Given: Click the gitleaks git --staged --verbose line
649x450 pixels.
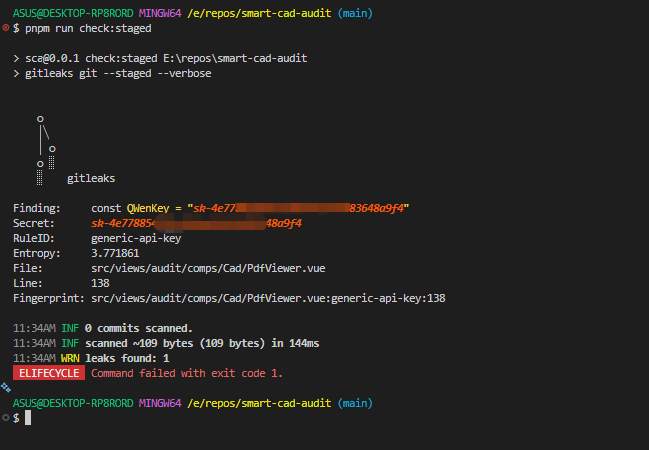Looking at the screenshot, I should pyautogui.click(x=118, y=74).
